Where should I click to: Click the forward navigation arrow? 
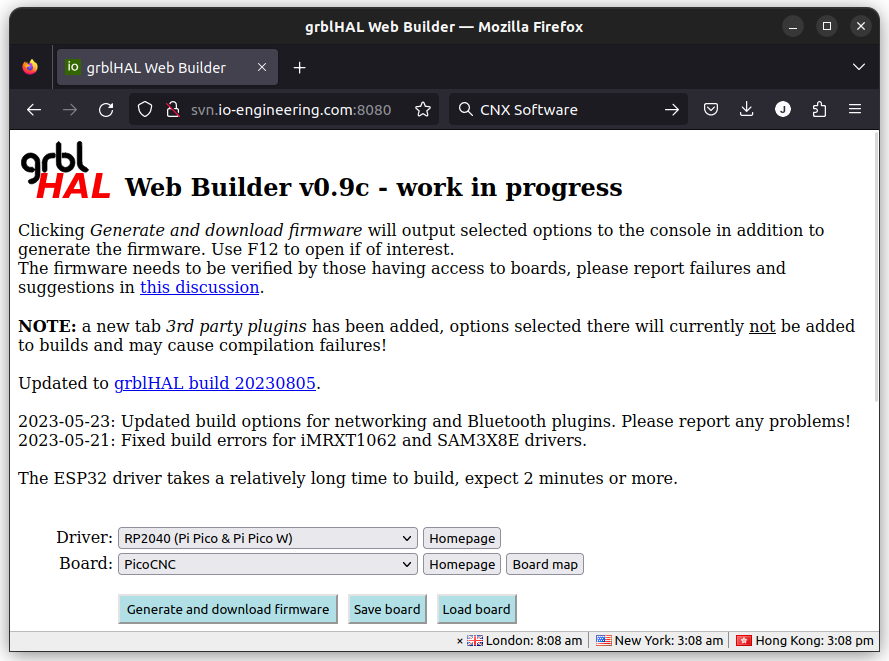(70, 109)
